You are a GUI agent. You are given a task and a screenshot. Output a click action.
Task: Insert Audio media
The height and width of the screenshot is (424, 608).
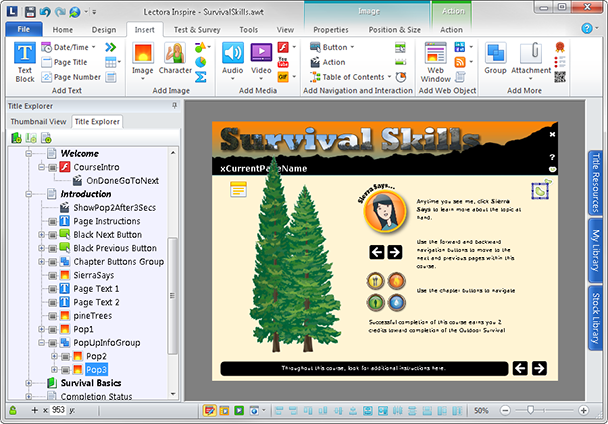click(233, 53)
